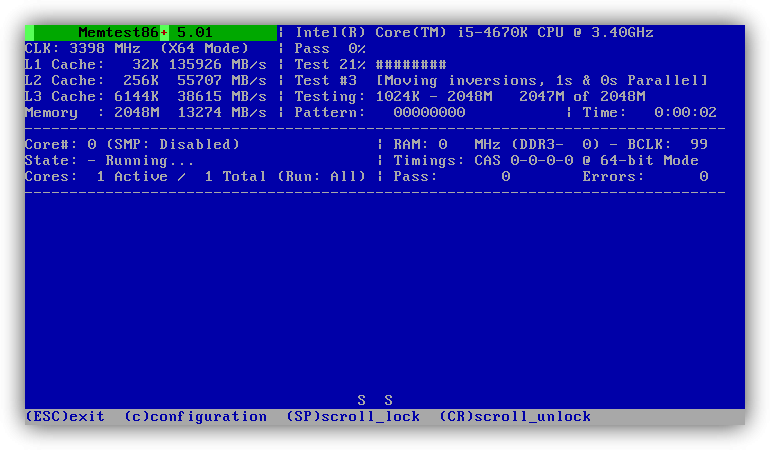The image size is (770, 450).
Task: Click the (Run: All) label
Action: tap(321, 176)
